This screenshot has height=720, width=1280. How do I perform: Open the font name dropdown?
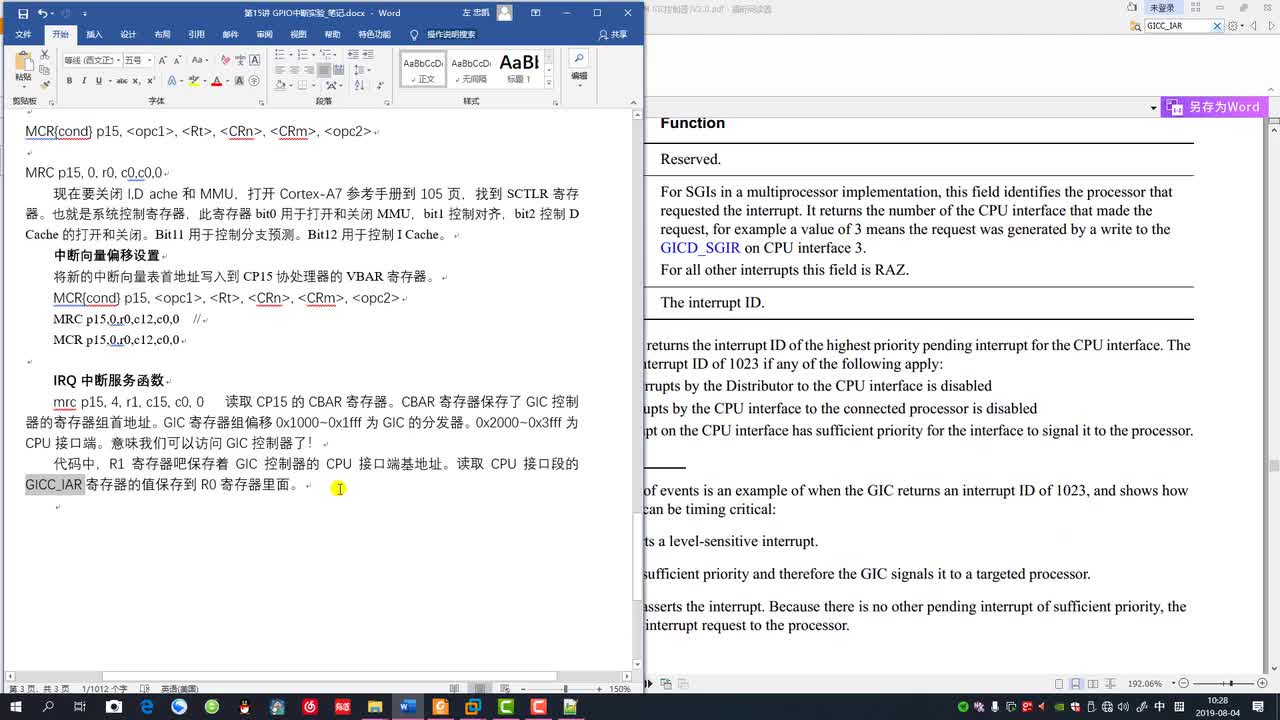point(118,61)
